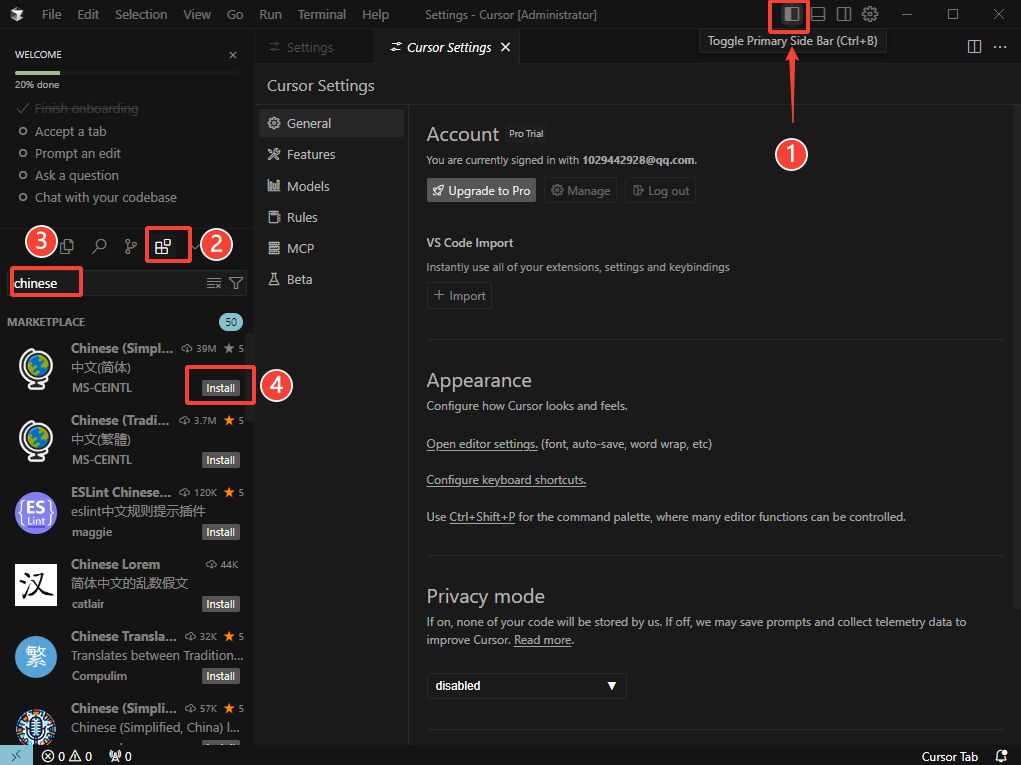Clear extension search results icon
The height and width of the screenshot is (765, 1021).
click(x=214, y=283)
